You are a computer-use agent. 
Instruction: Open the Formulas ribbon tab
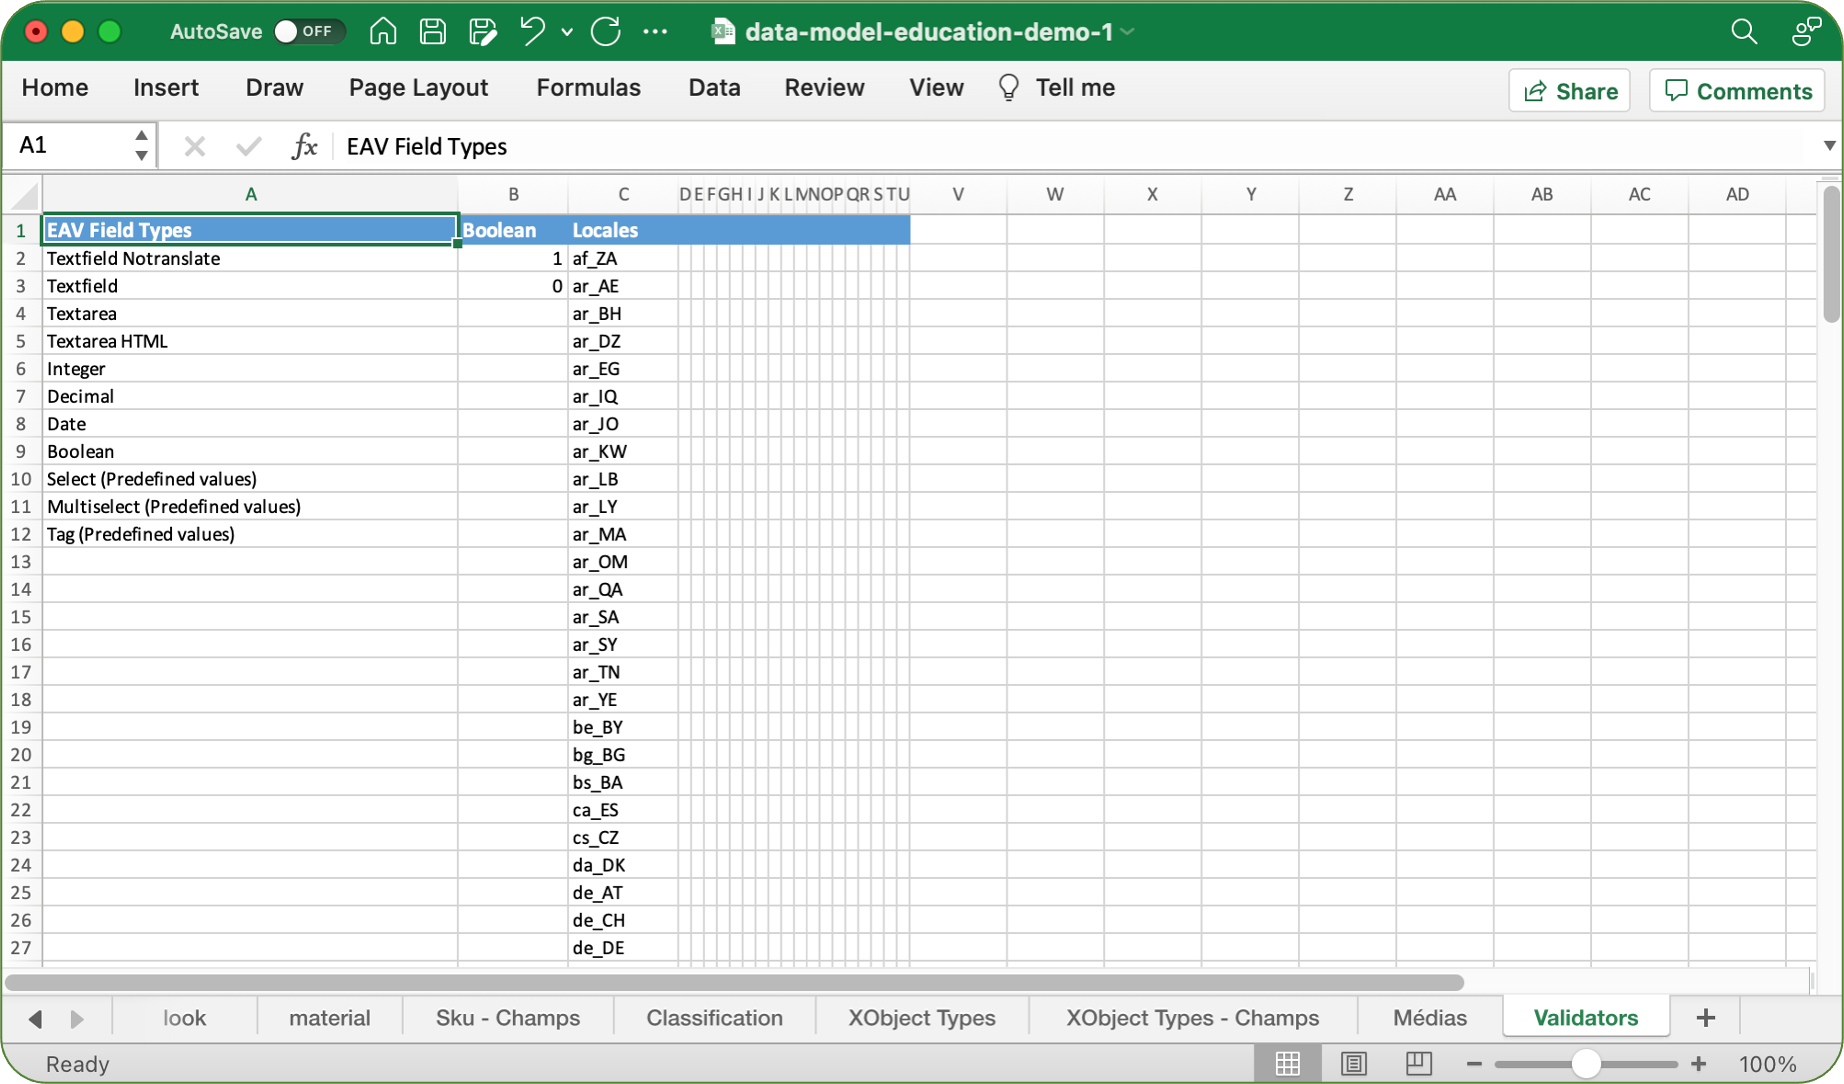(588, 88)
